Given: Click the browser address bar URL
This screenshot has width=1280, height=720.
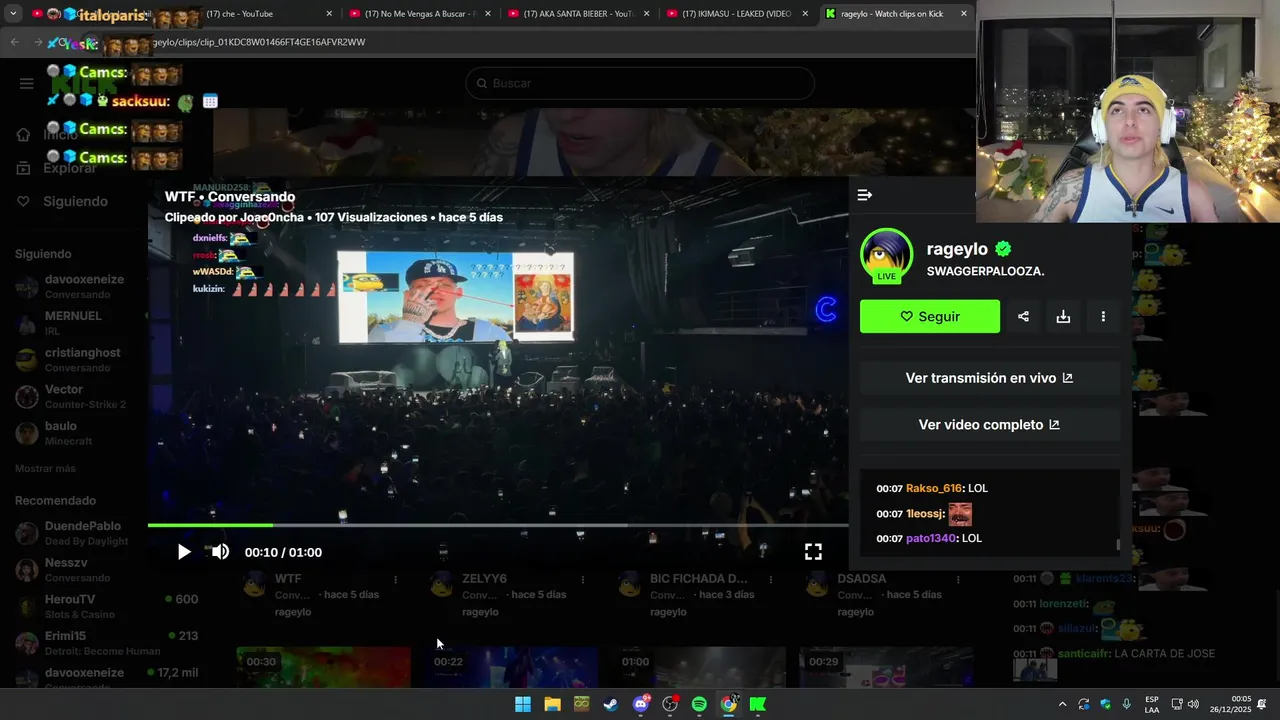Looking at the screenshot, I should pos(260,42).
